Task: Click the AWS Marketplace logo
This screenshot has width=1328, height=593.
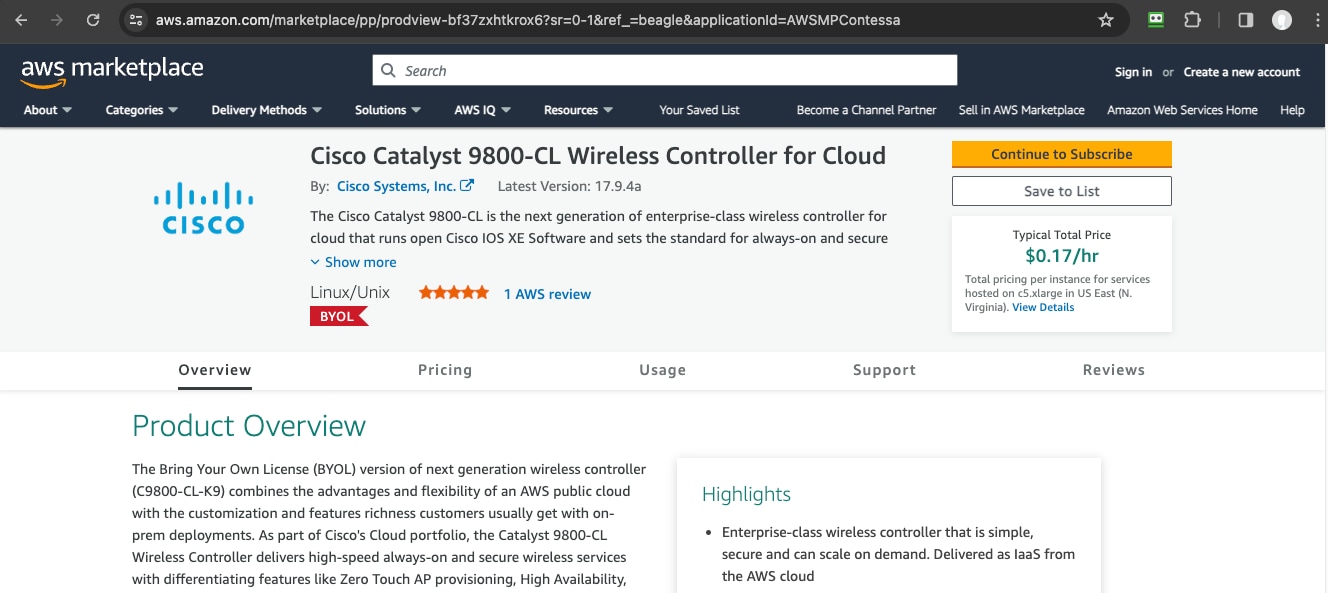Action: (112, 71)
